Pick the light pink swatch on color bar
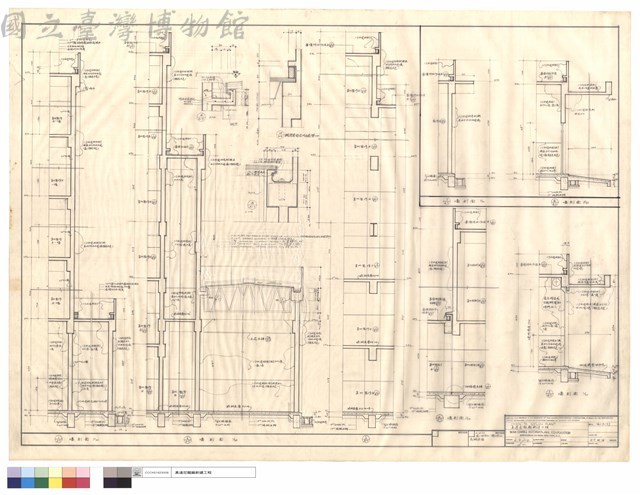Viewport: 640px width, 495px height. click(x=83, y=473)
